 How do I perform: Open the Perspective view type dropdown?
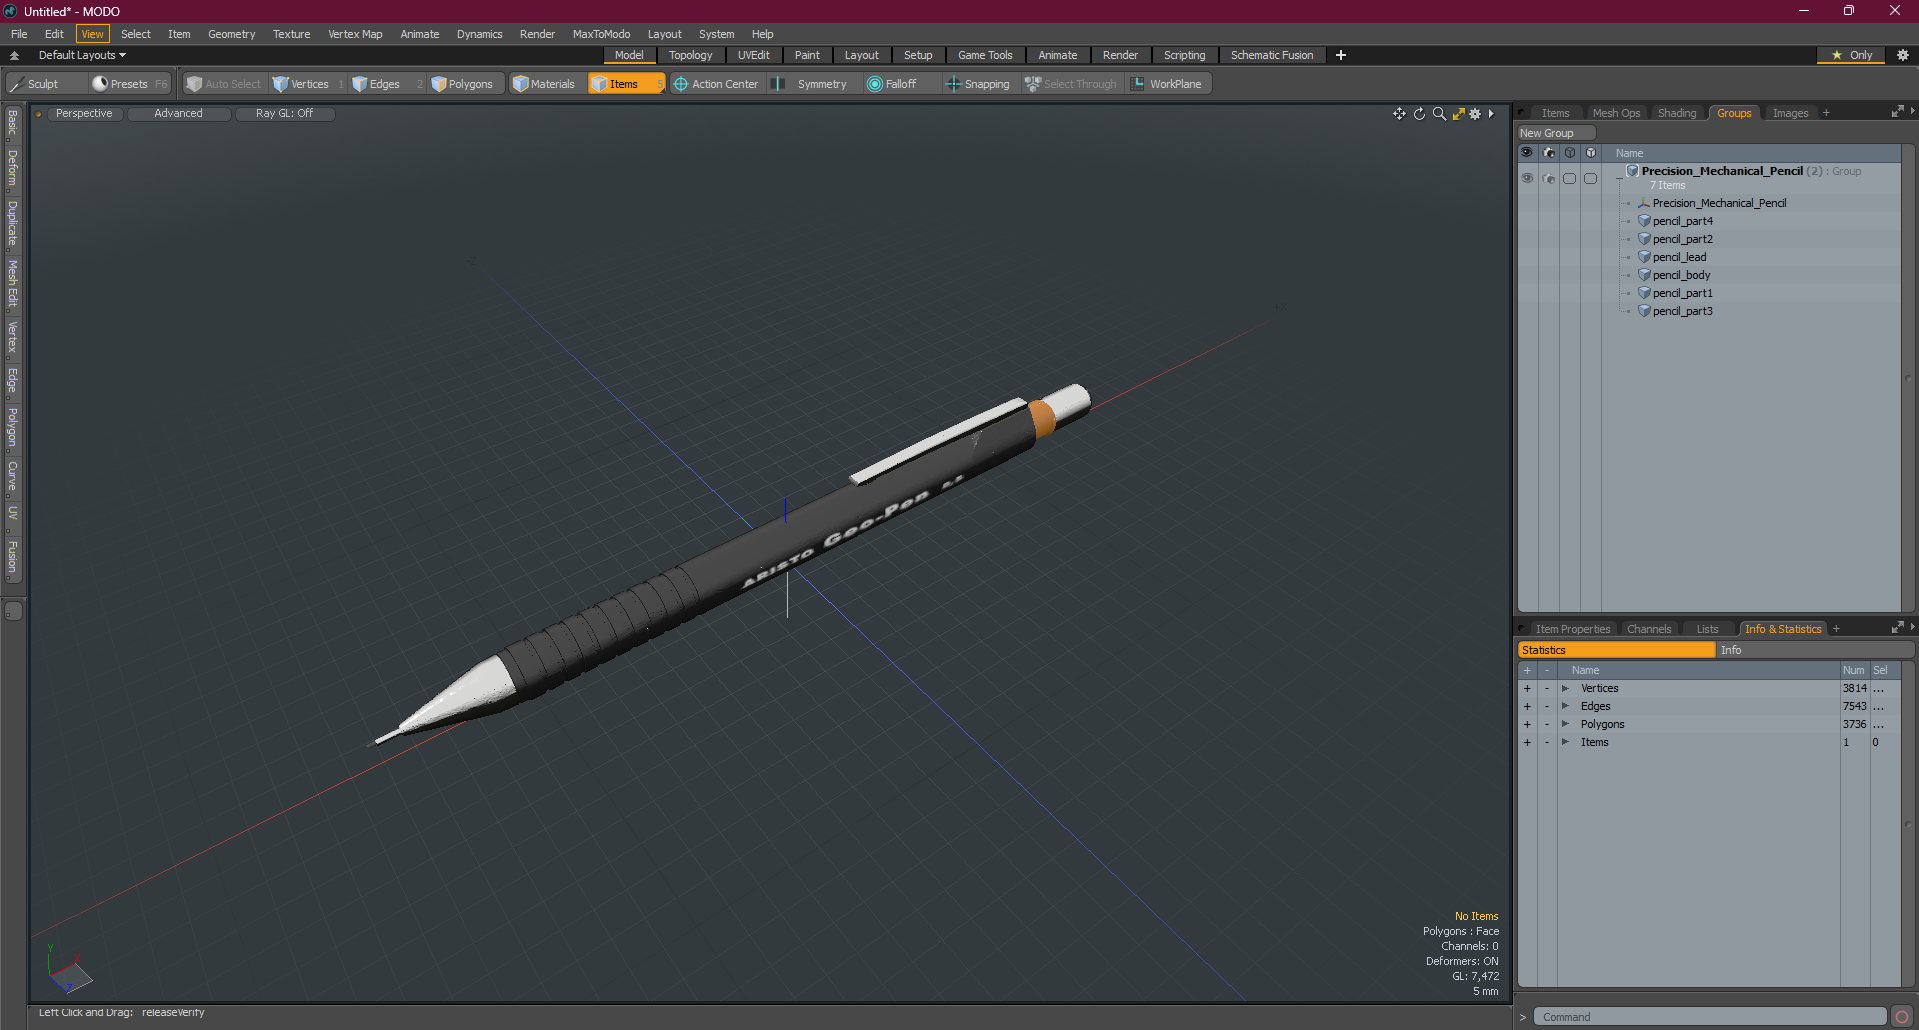tap(84, 114)
